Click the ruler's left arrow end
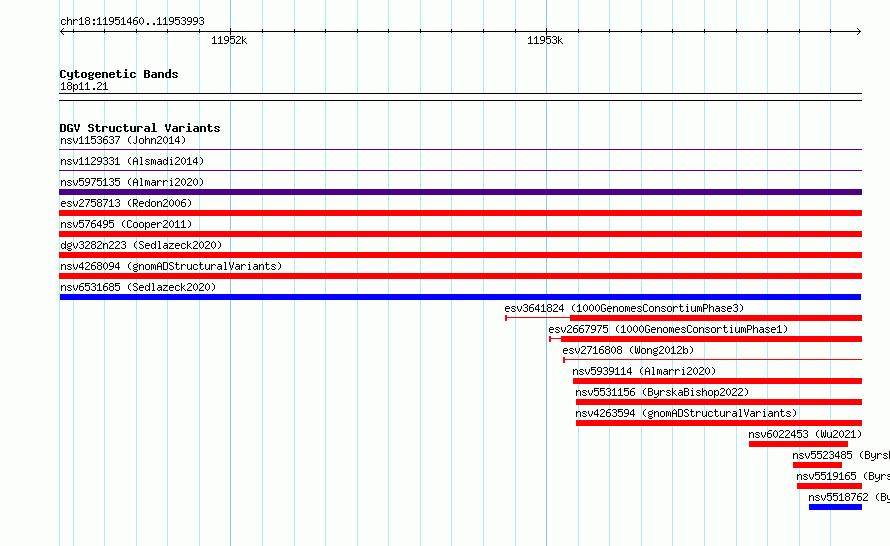Viewport: 890px width, 546px height. click(x=62, y=32)
